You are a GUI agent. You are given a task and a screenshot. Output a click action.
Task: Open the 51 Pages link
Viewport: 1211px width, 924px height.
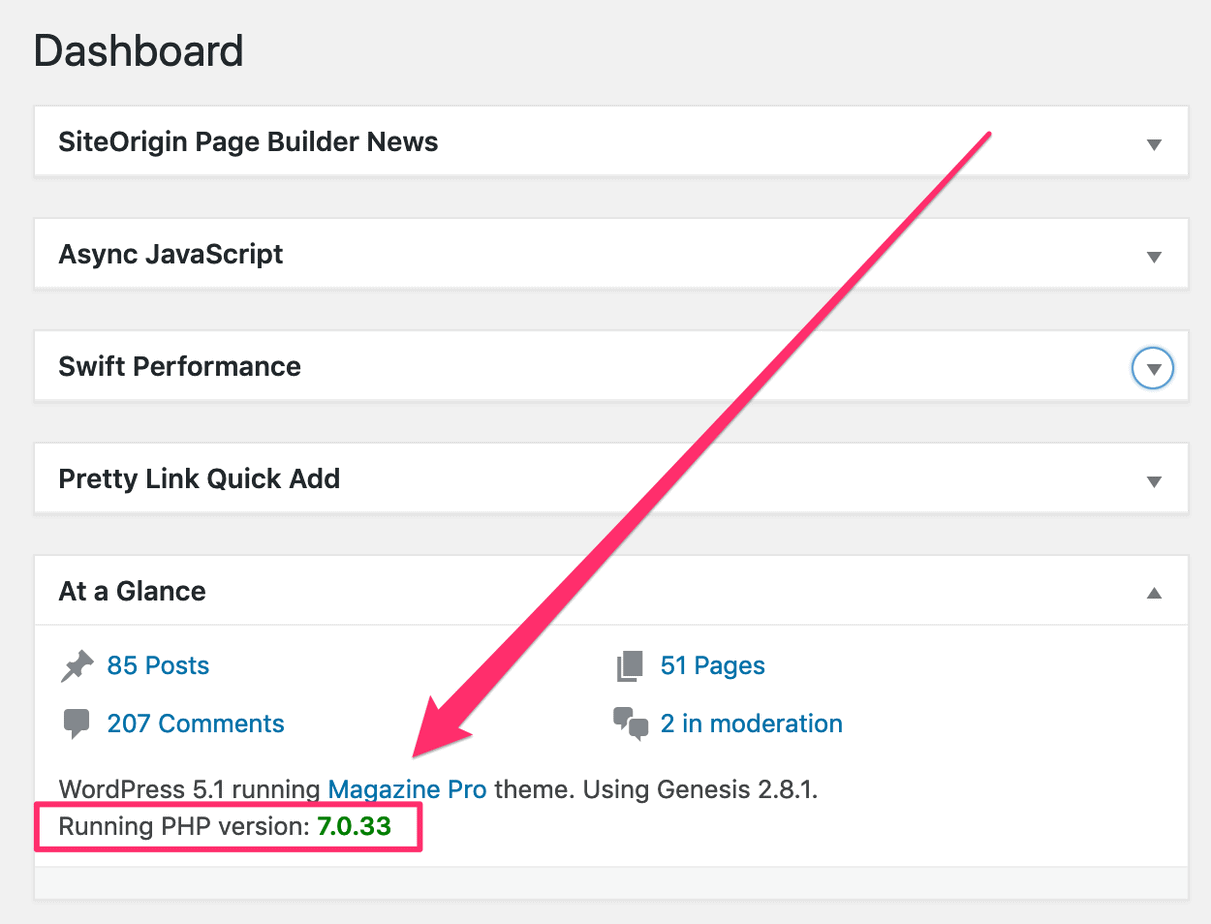coord(713,666)
